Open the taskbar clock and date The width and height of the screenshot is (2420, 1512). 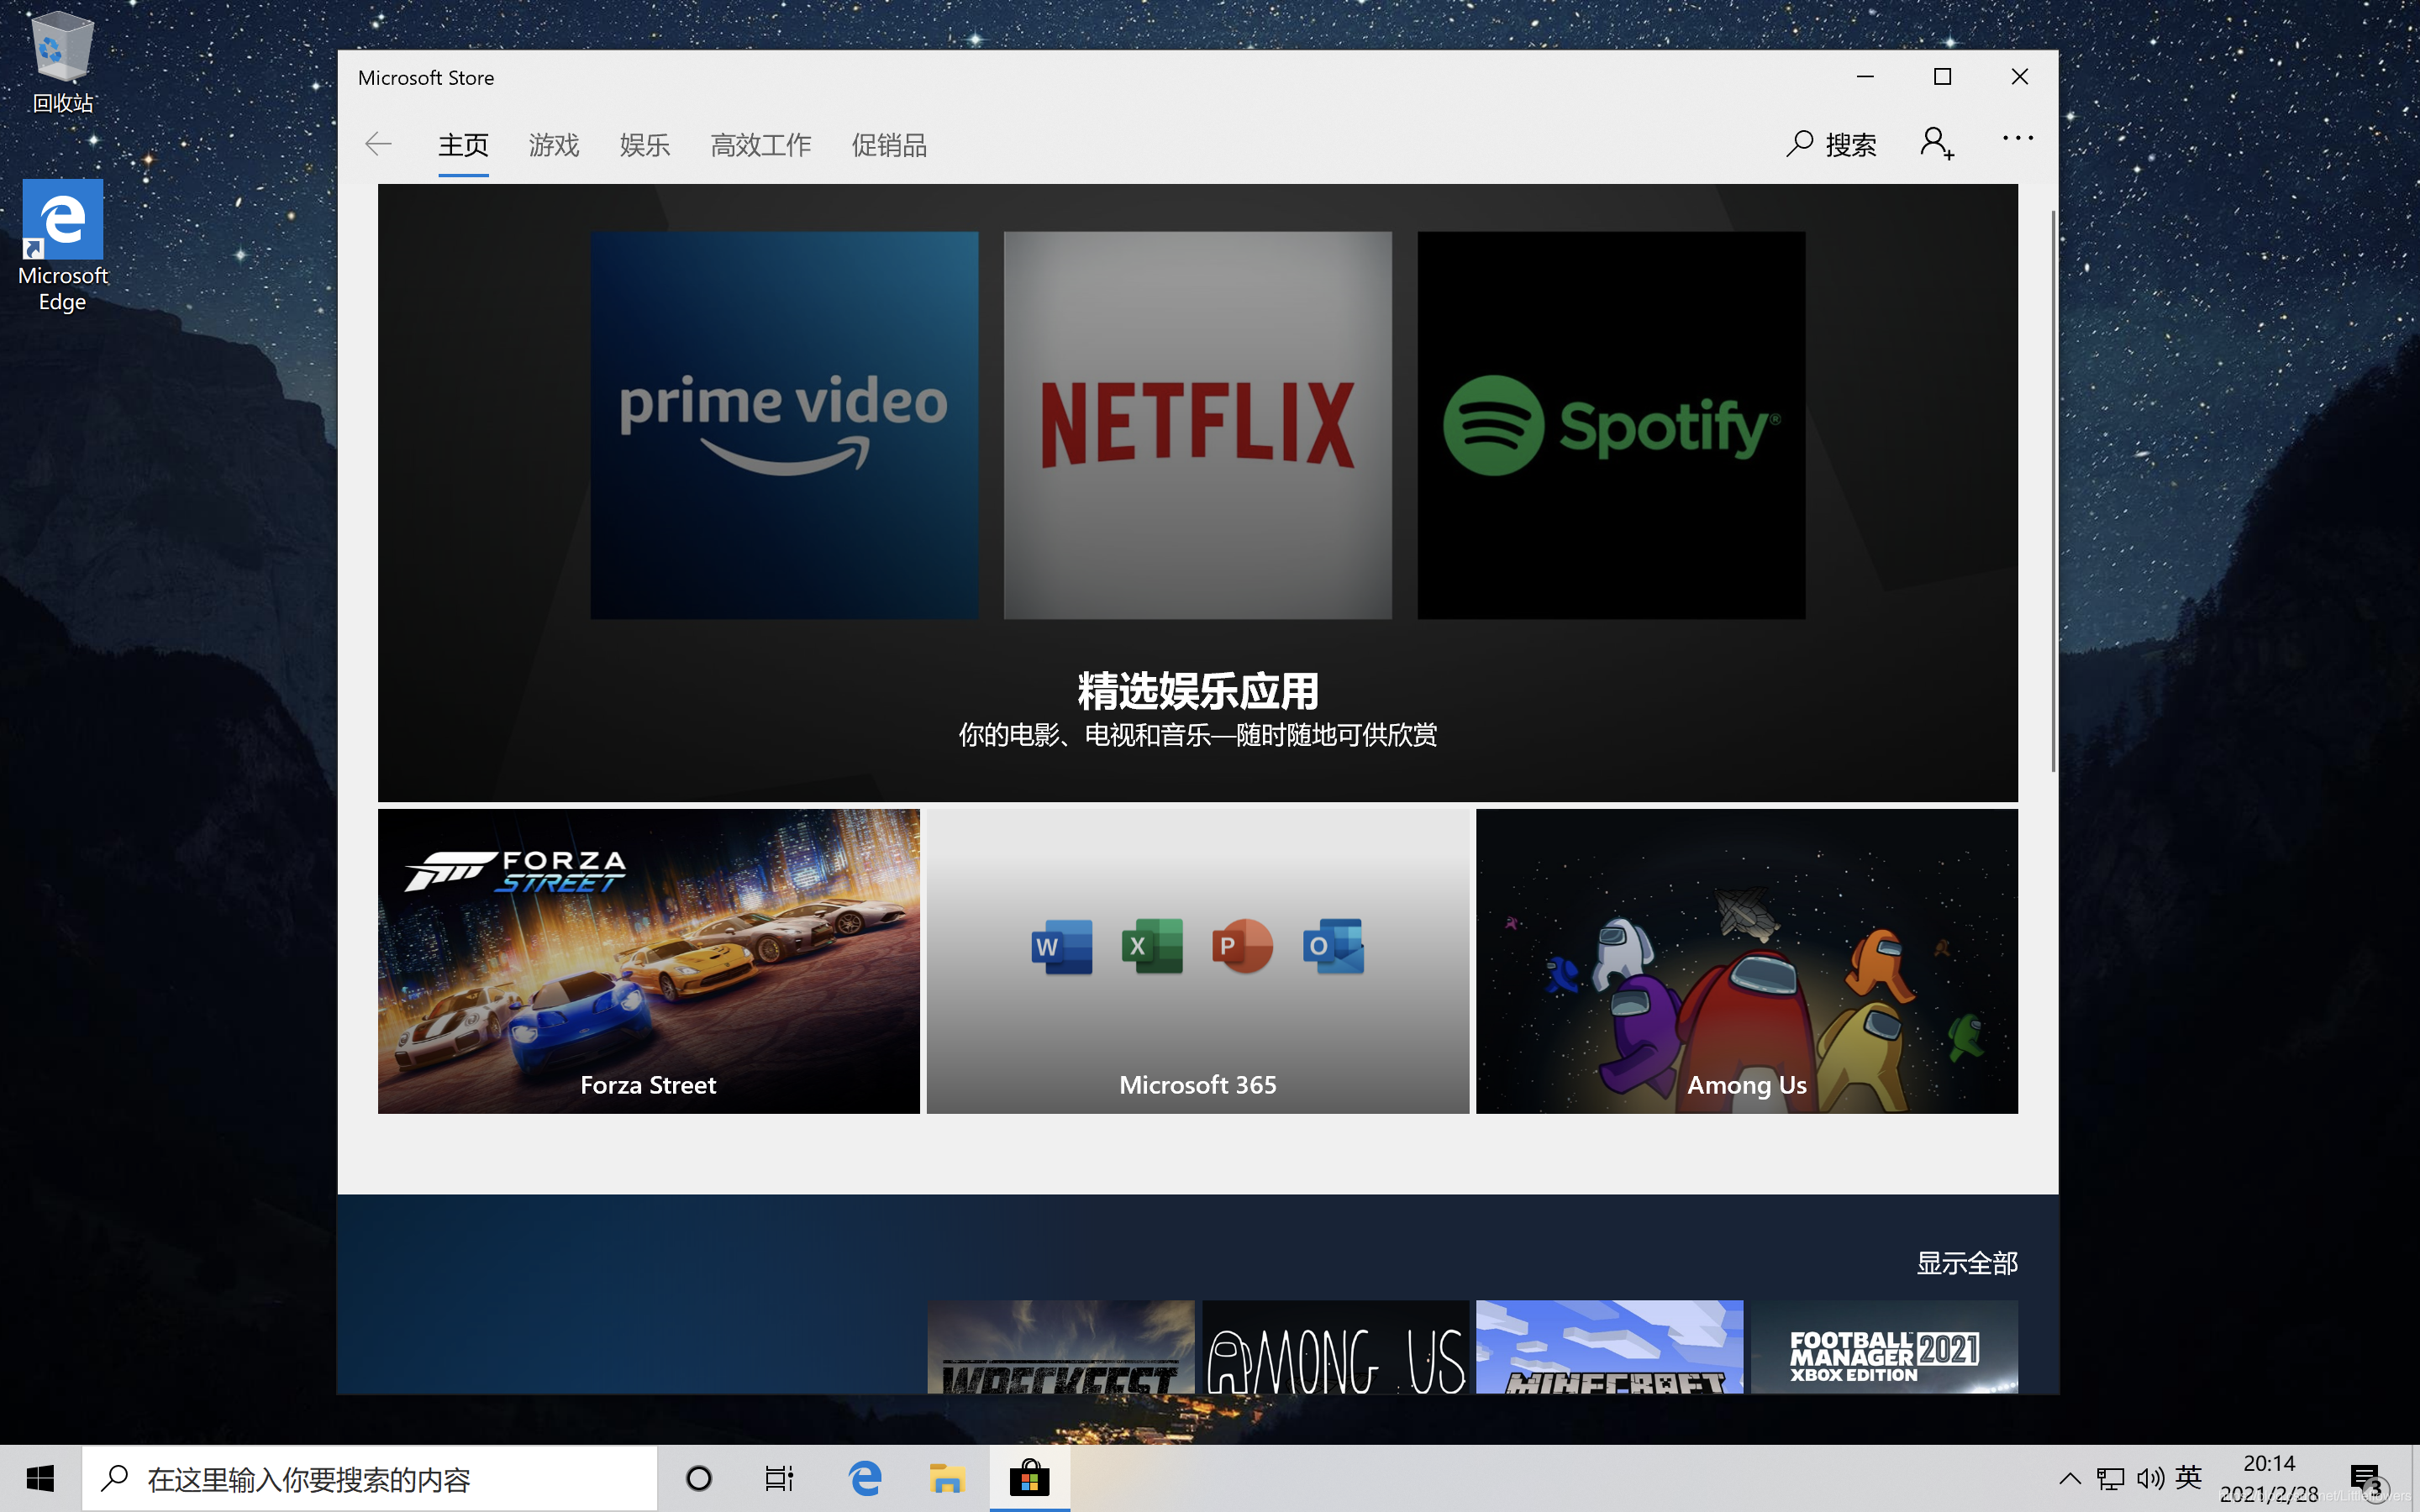[2269, 1478]
